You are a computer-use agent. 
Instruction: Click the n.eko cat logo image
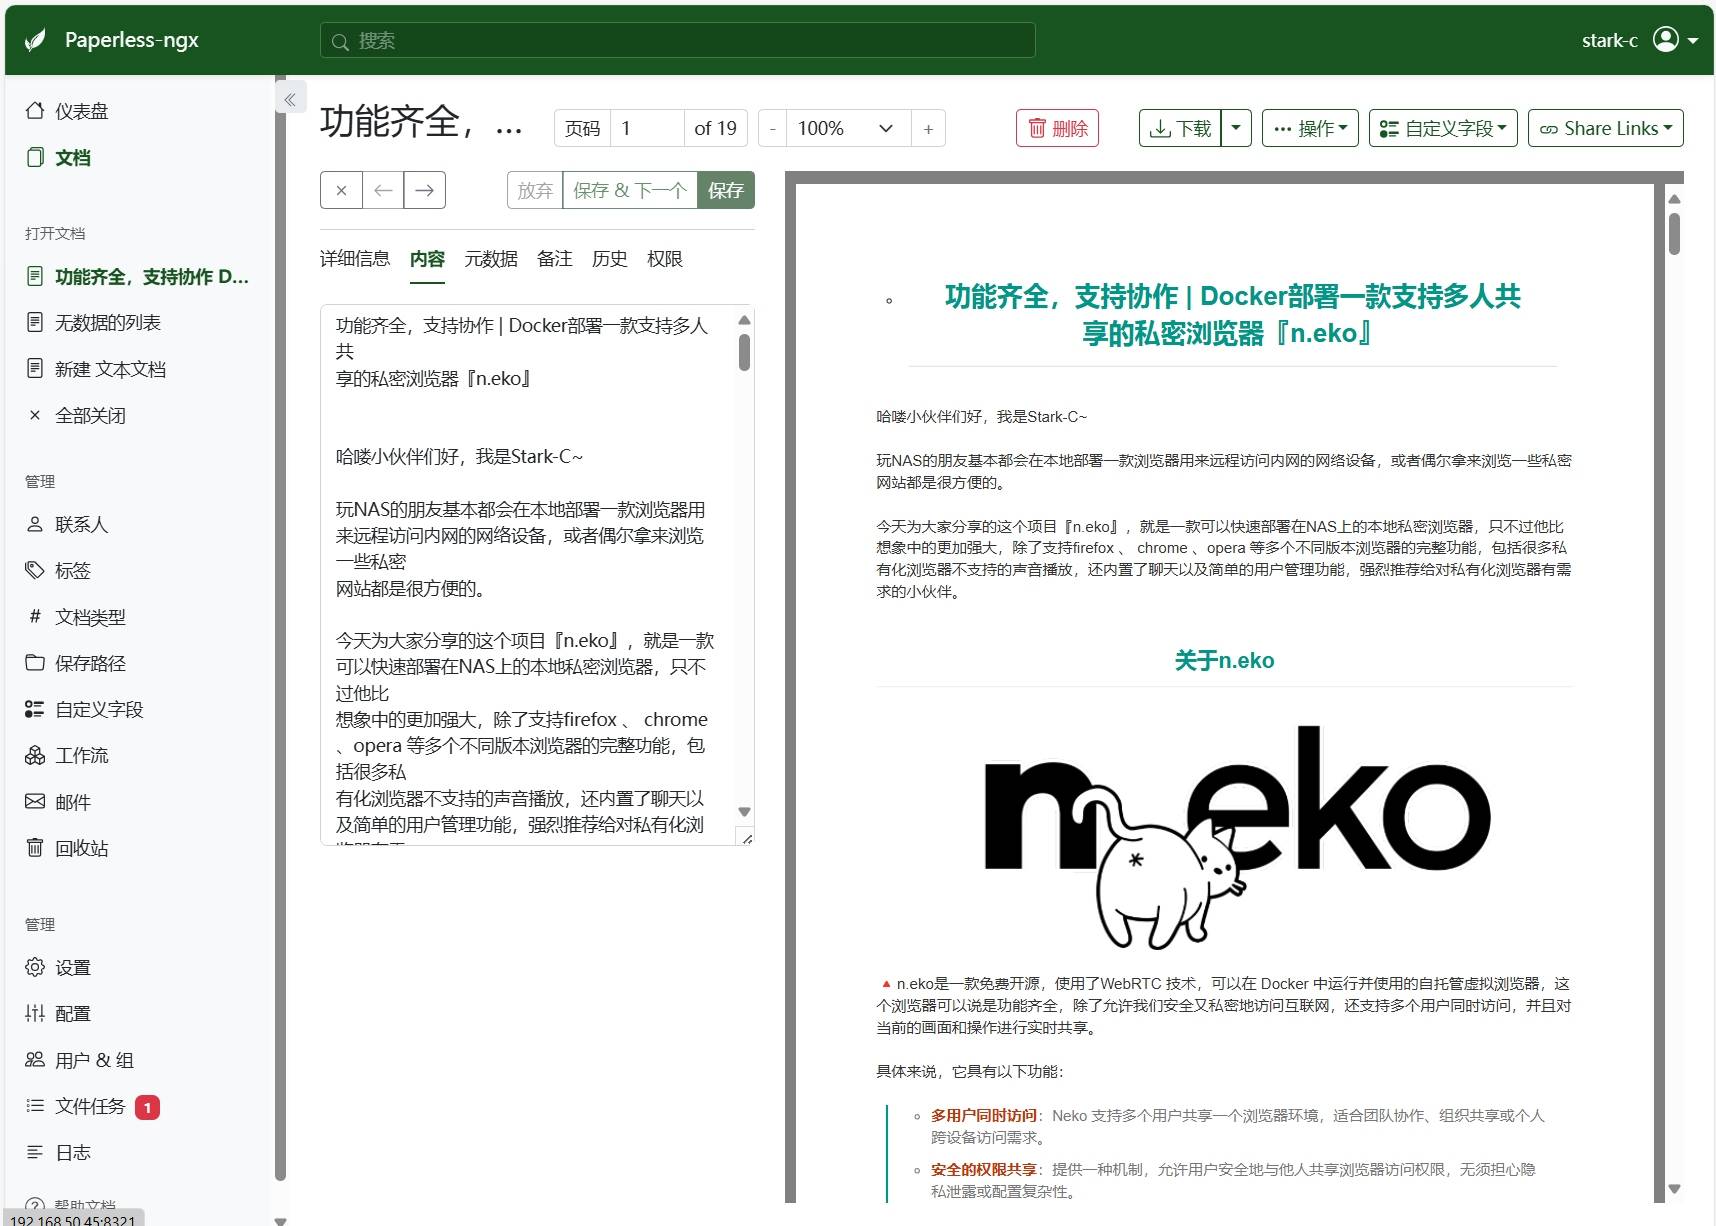tap(1238, 838)
